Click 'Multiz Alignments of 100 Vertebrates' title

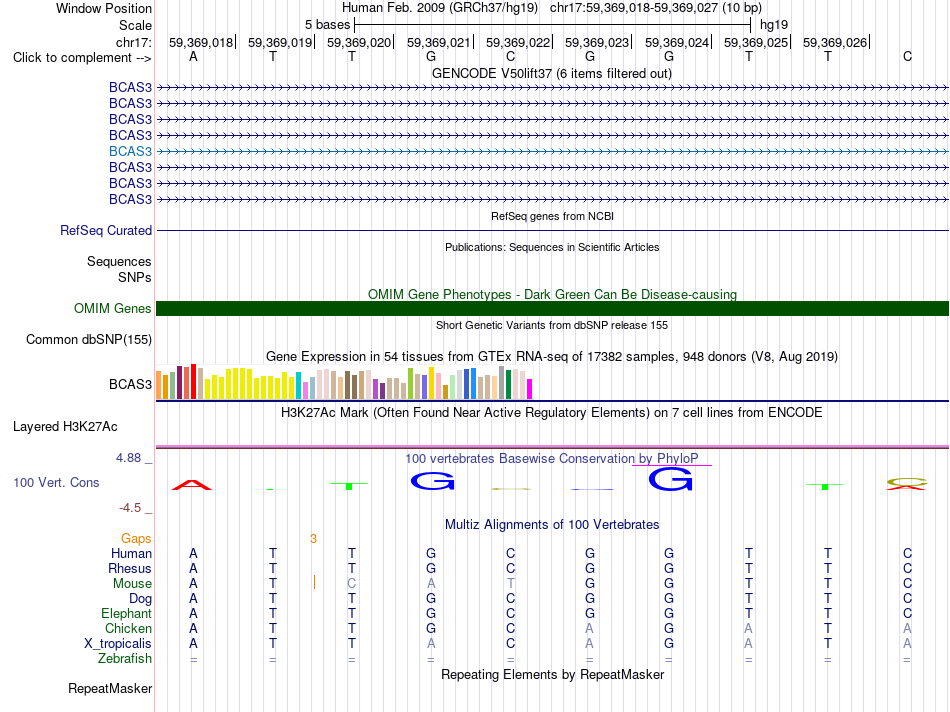[552, 525]
